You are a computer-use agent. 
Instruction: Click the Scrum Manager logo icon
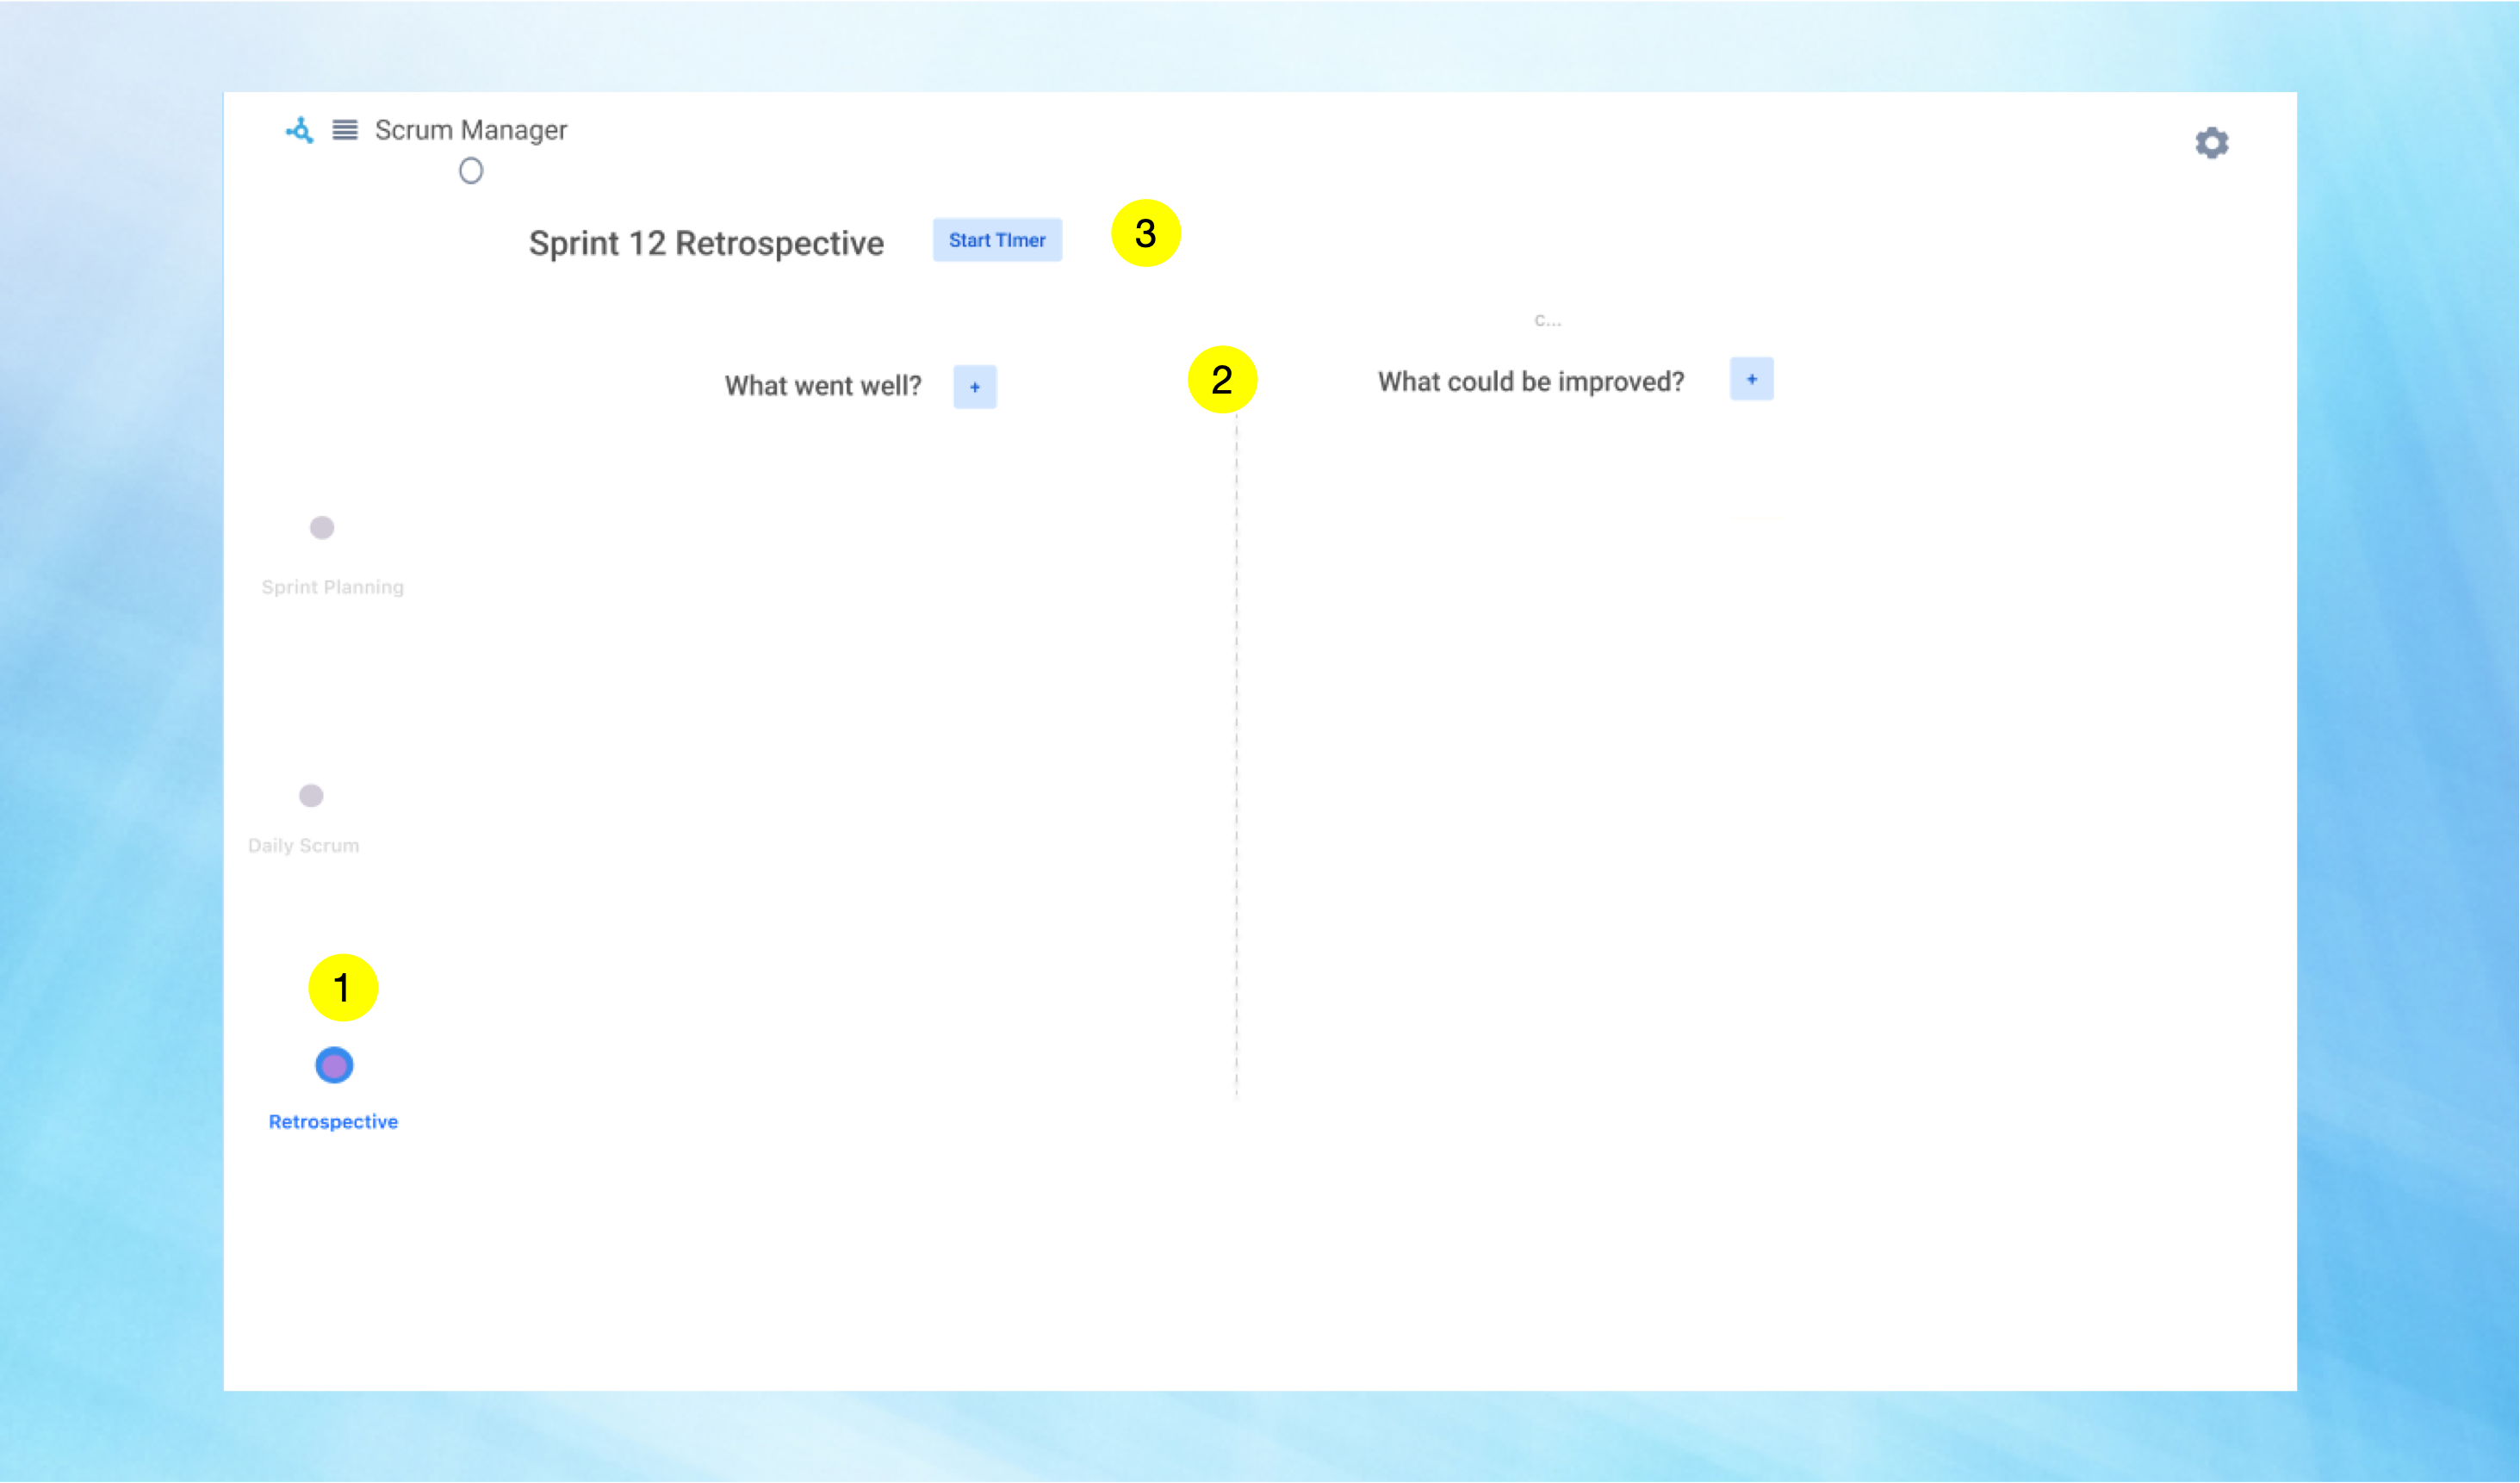pyautogui.click(x=300, y=131)
